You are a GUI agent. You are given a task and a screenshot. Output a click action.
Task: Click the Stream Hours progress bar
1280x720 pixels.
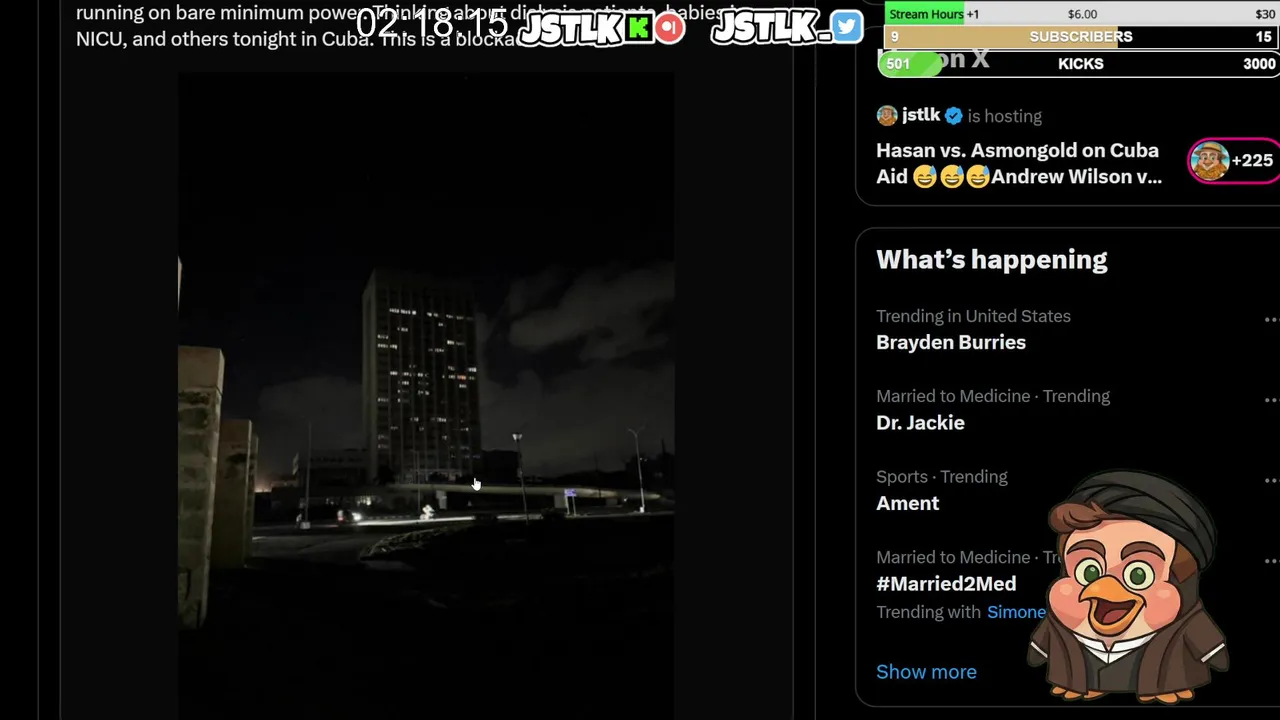click(1081, 14)
